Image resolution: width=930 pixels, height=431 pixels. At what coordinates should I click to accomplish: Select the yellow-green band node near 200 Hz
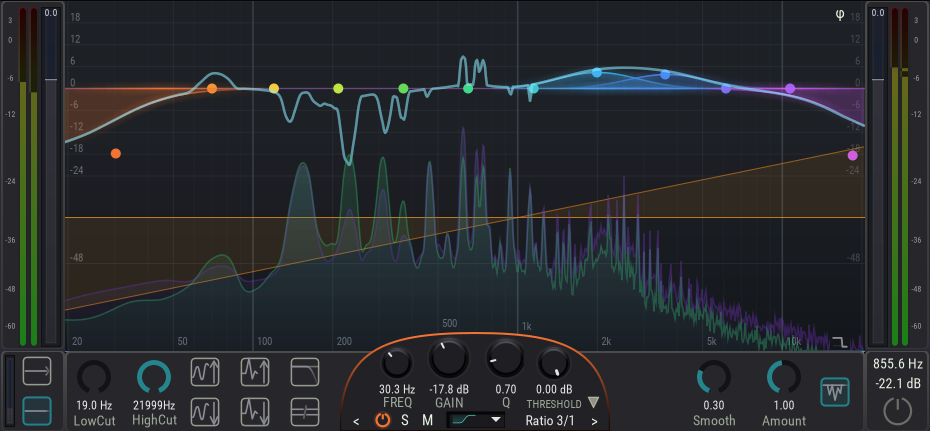coord(338,88)
